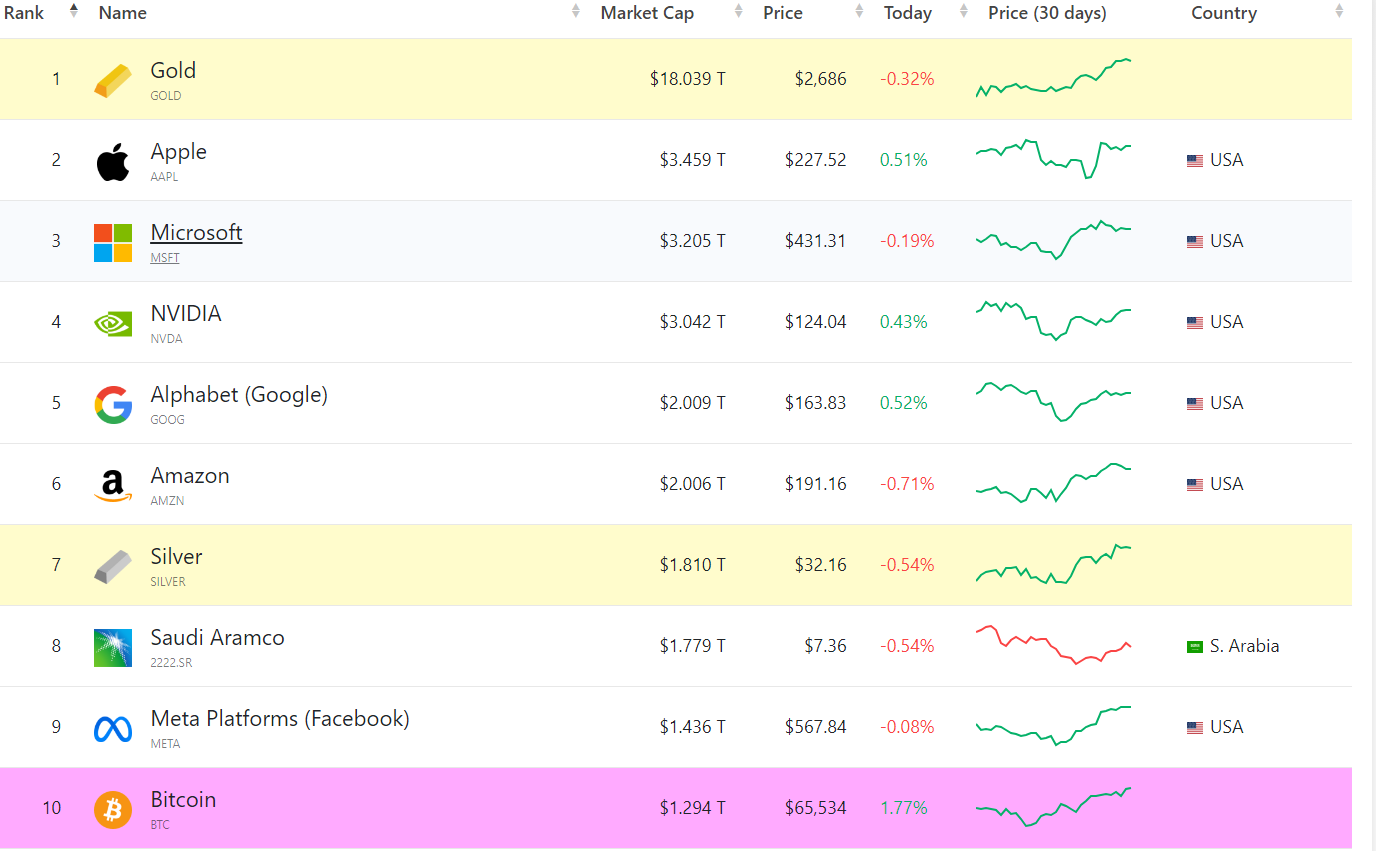
Task: Click the 2222.SR ticker symbol
Action: coord(171,663)
